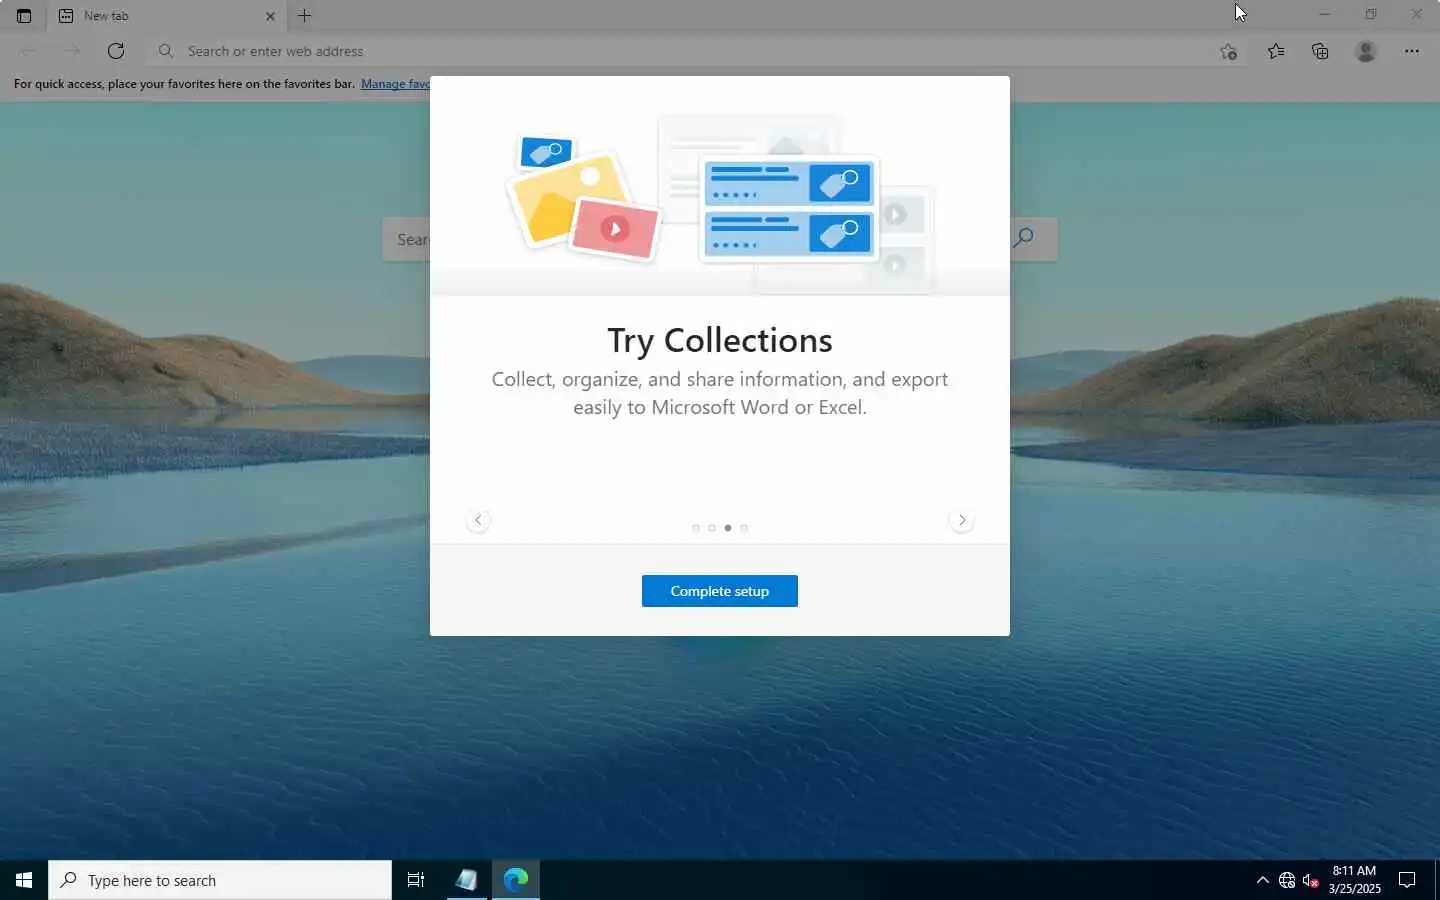
Task: Restore down the Edge window
Action: point(1371,14)
